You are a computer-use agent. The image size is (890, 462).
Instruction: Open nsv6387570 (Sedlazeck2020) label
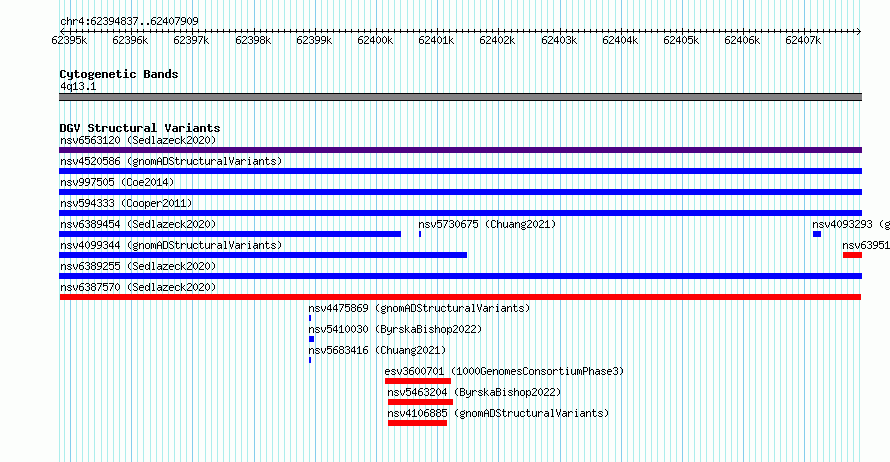[x=138, y=287]
